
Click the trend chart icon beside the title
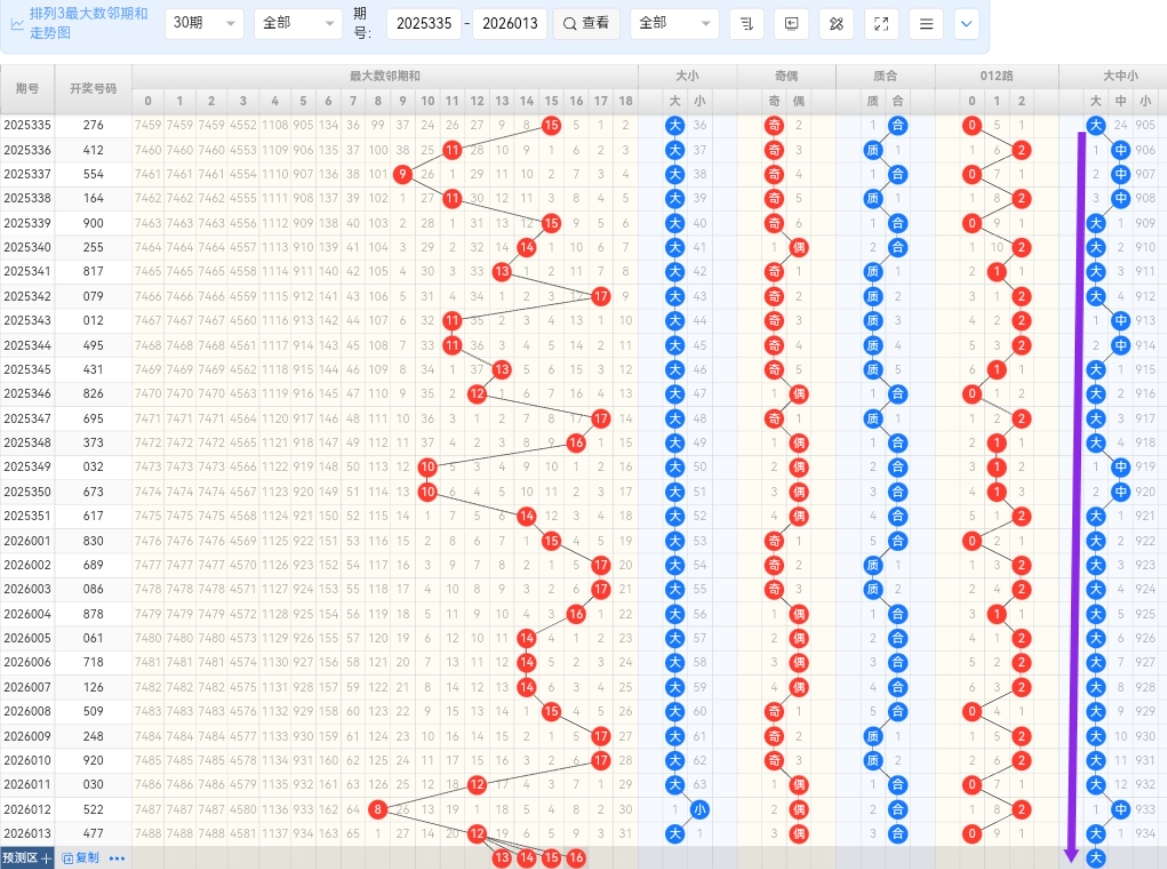(17, 24)
